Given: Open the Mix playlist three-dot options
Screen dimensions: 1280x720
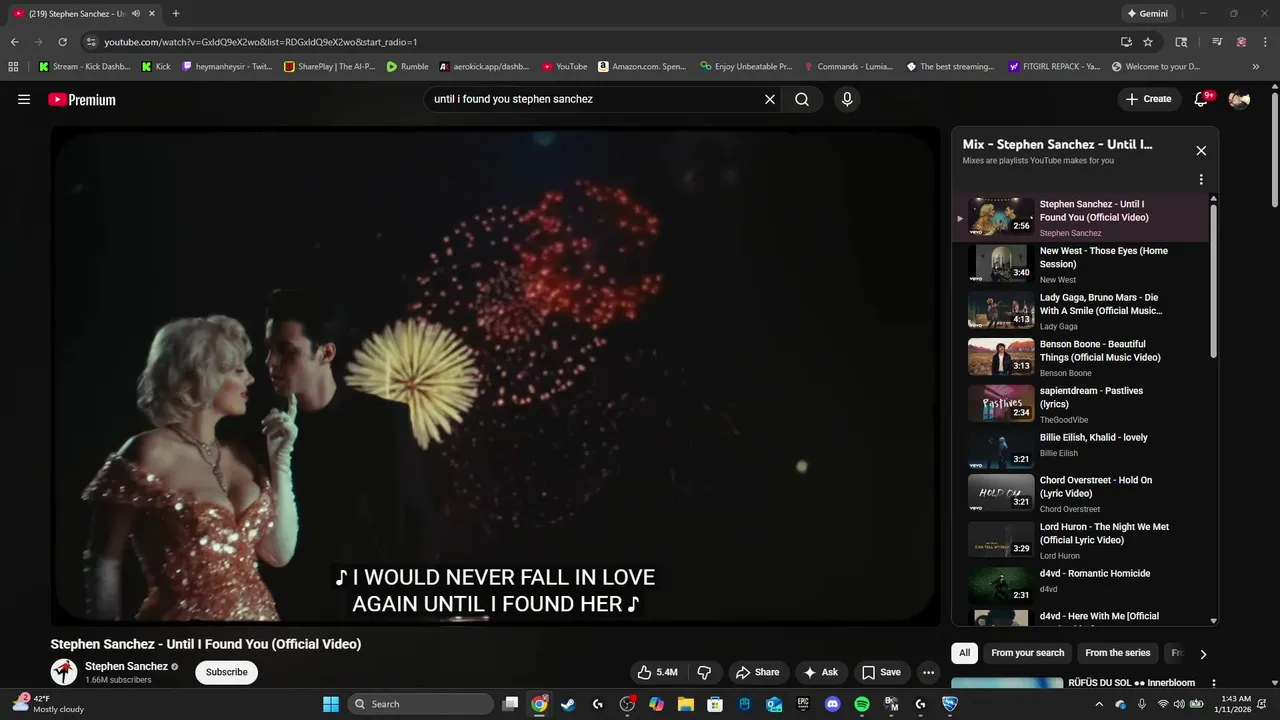Looking at the screenshot, I should [1201, 180].
